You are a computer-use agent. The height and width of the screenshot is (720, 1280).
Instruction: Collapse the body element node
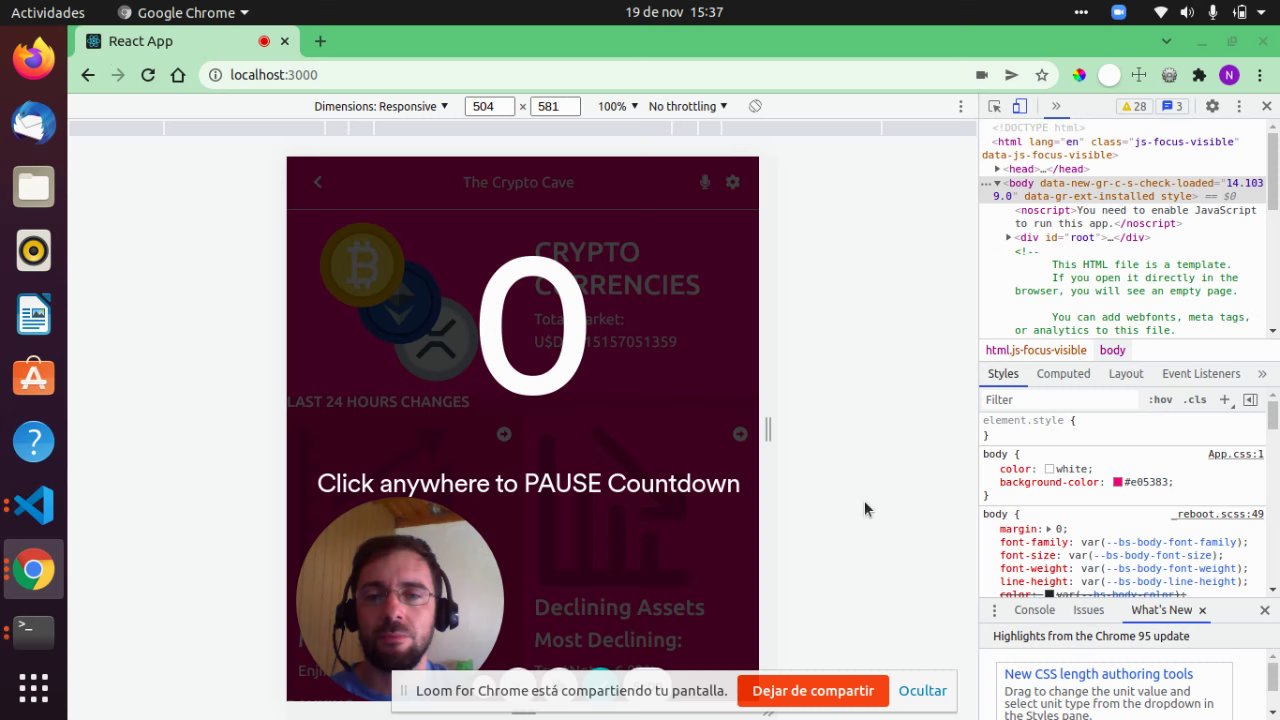click(997, 184)
